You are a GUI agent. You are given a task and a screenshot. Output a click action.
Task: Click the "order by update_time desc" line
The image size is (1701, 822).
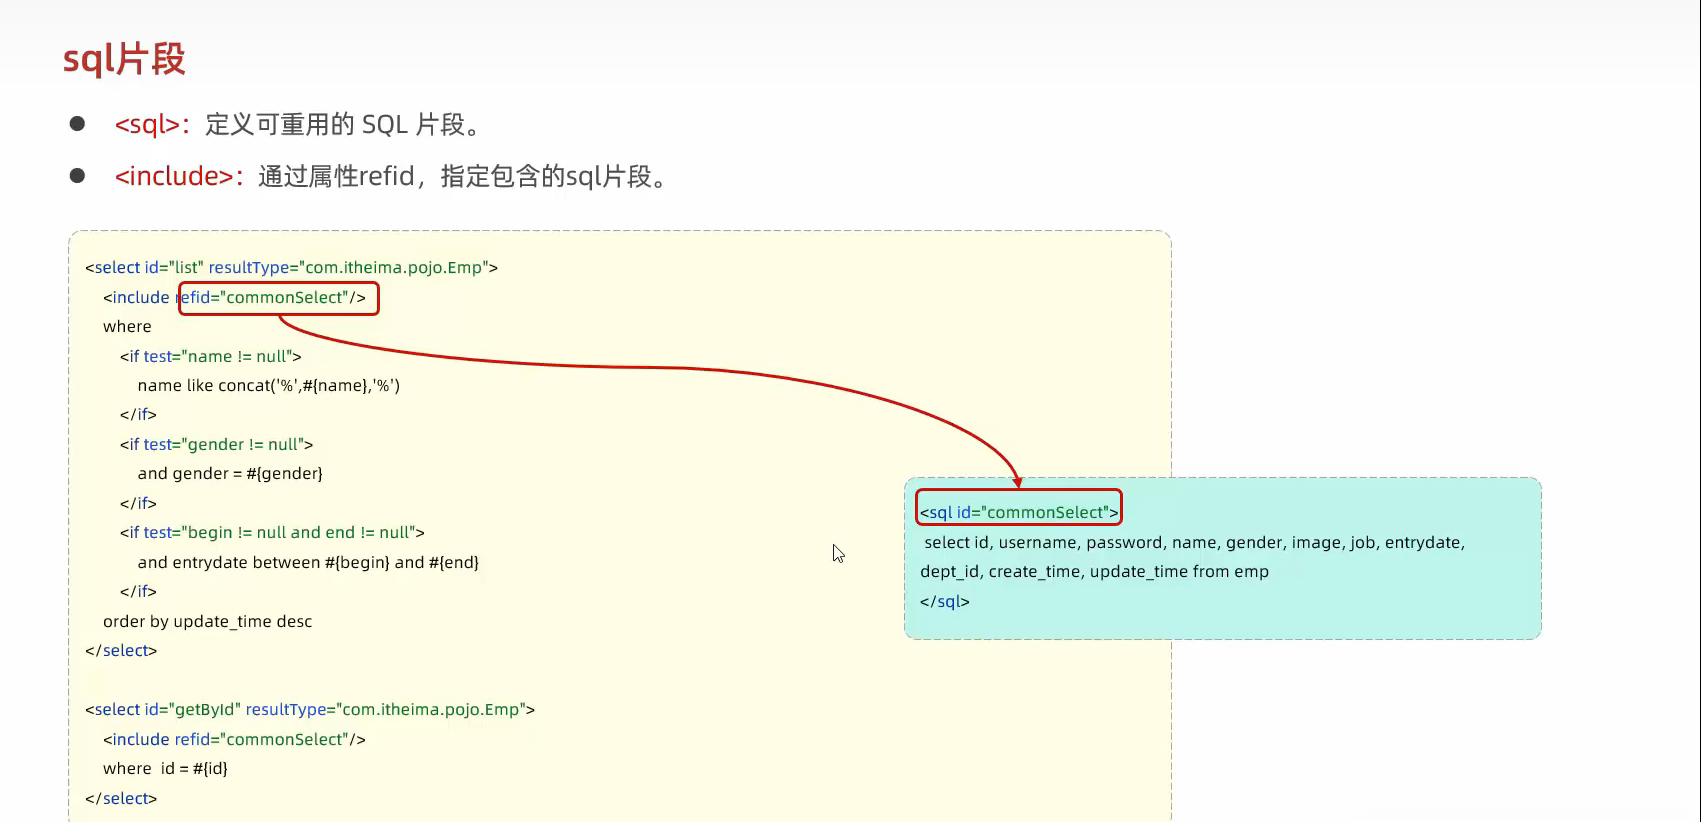[x=207, y=622]
